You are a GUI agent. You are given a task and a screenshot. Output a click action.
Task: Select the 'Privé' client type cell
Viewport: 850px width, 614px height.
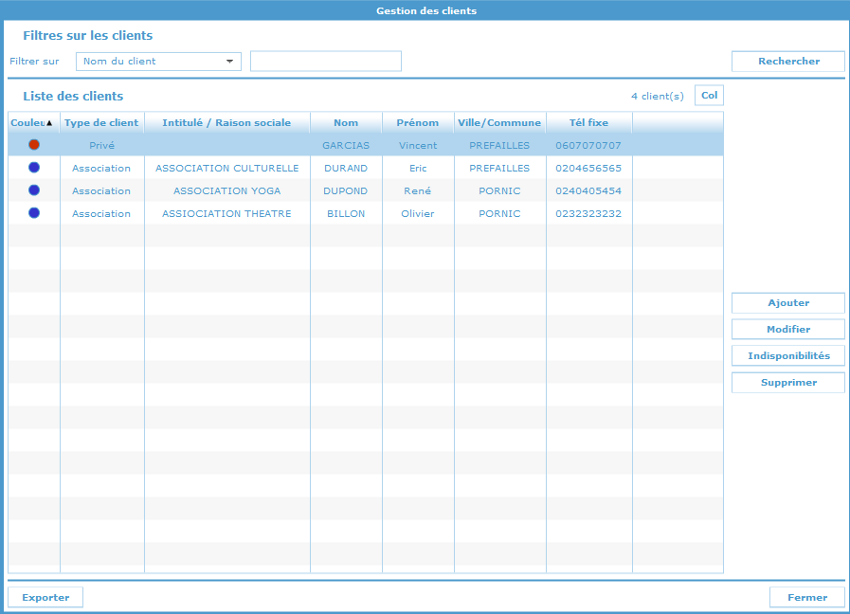[102, 145]
